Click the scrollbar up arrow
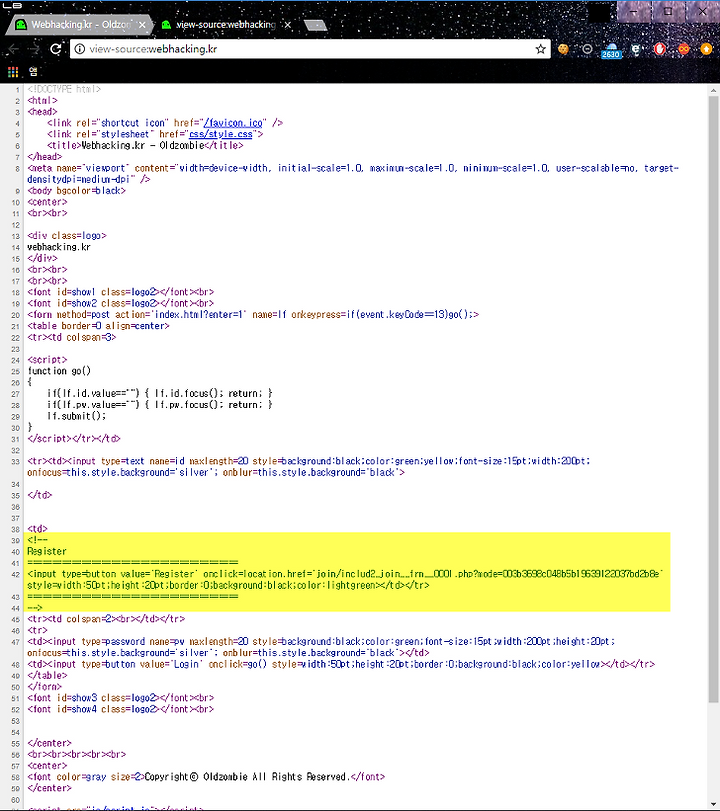Screen dimensions: 720x811 tap(714, 91)
